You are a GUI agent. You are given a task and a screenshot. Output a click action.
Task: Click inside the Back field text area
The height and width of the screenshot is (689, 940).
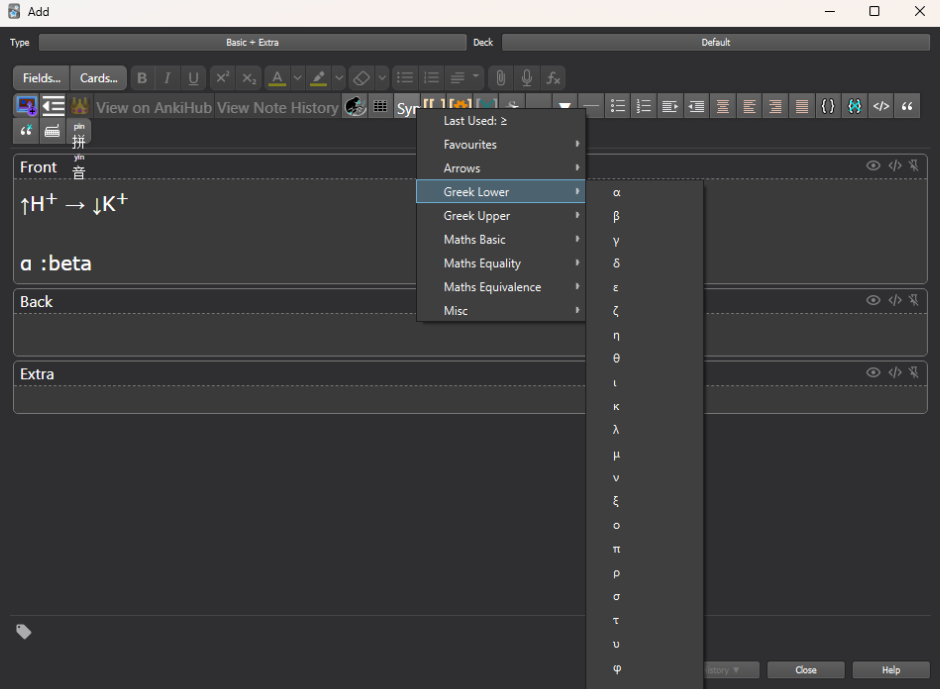tap(470, 334)
